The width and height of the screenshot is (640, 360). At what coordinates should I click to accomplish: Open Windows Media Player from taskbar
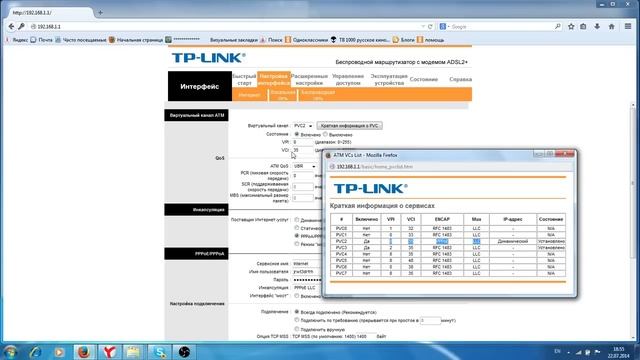click(x=59, y=352)
